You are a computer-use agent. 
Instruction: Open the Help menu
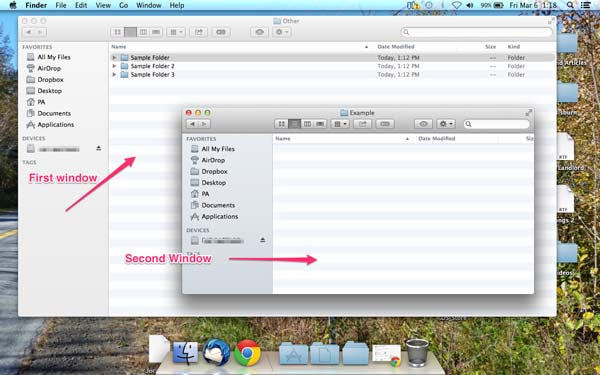[177, 5]
